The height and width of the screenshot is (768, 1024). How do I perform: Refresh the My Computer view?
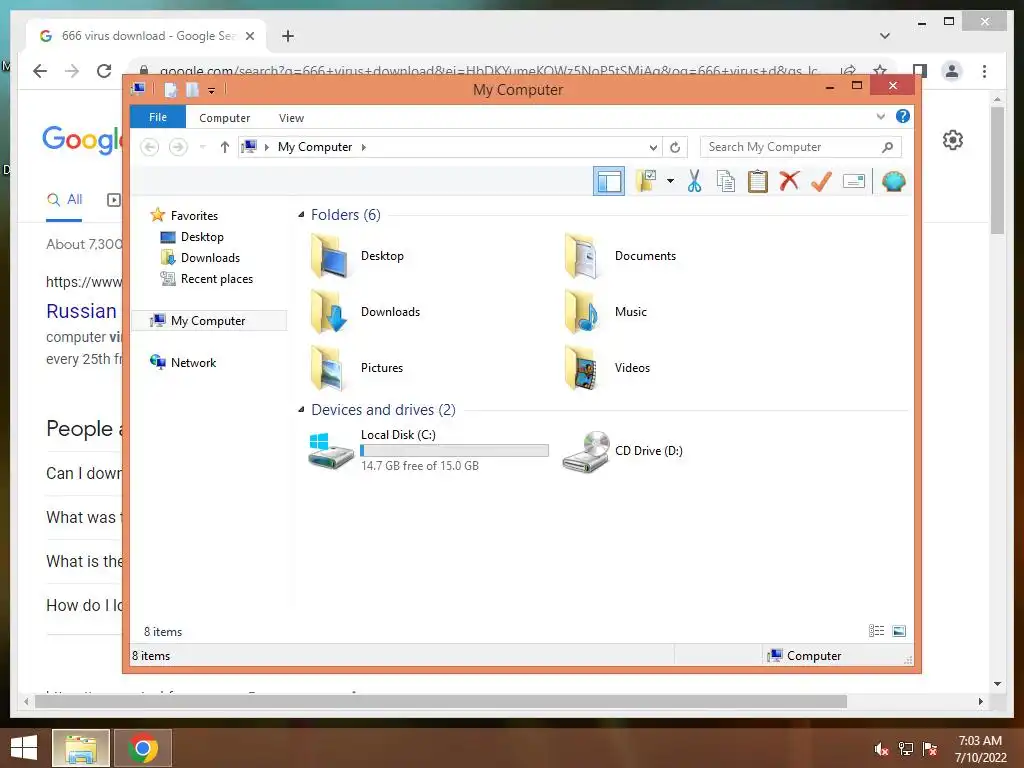tap(675, 147)
